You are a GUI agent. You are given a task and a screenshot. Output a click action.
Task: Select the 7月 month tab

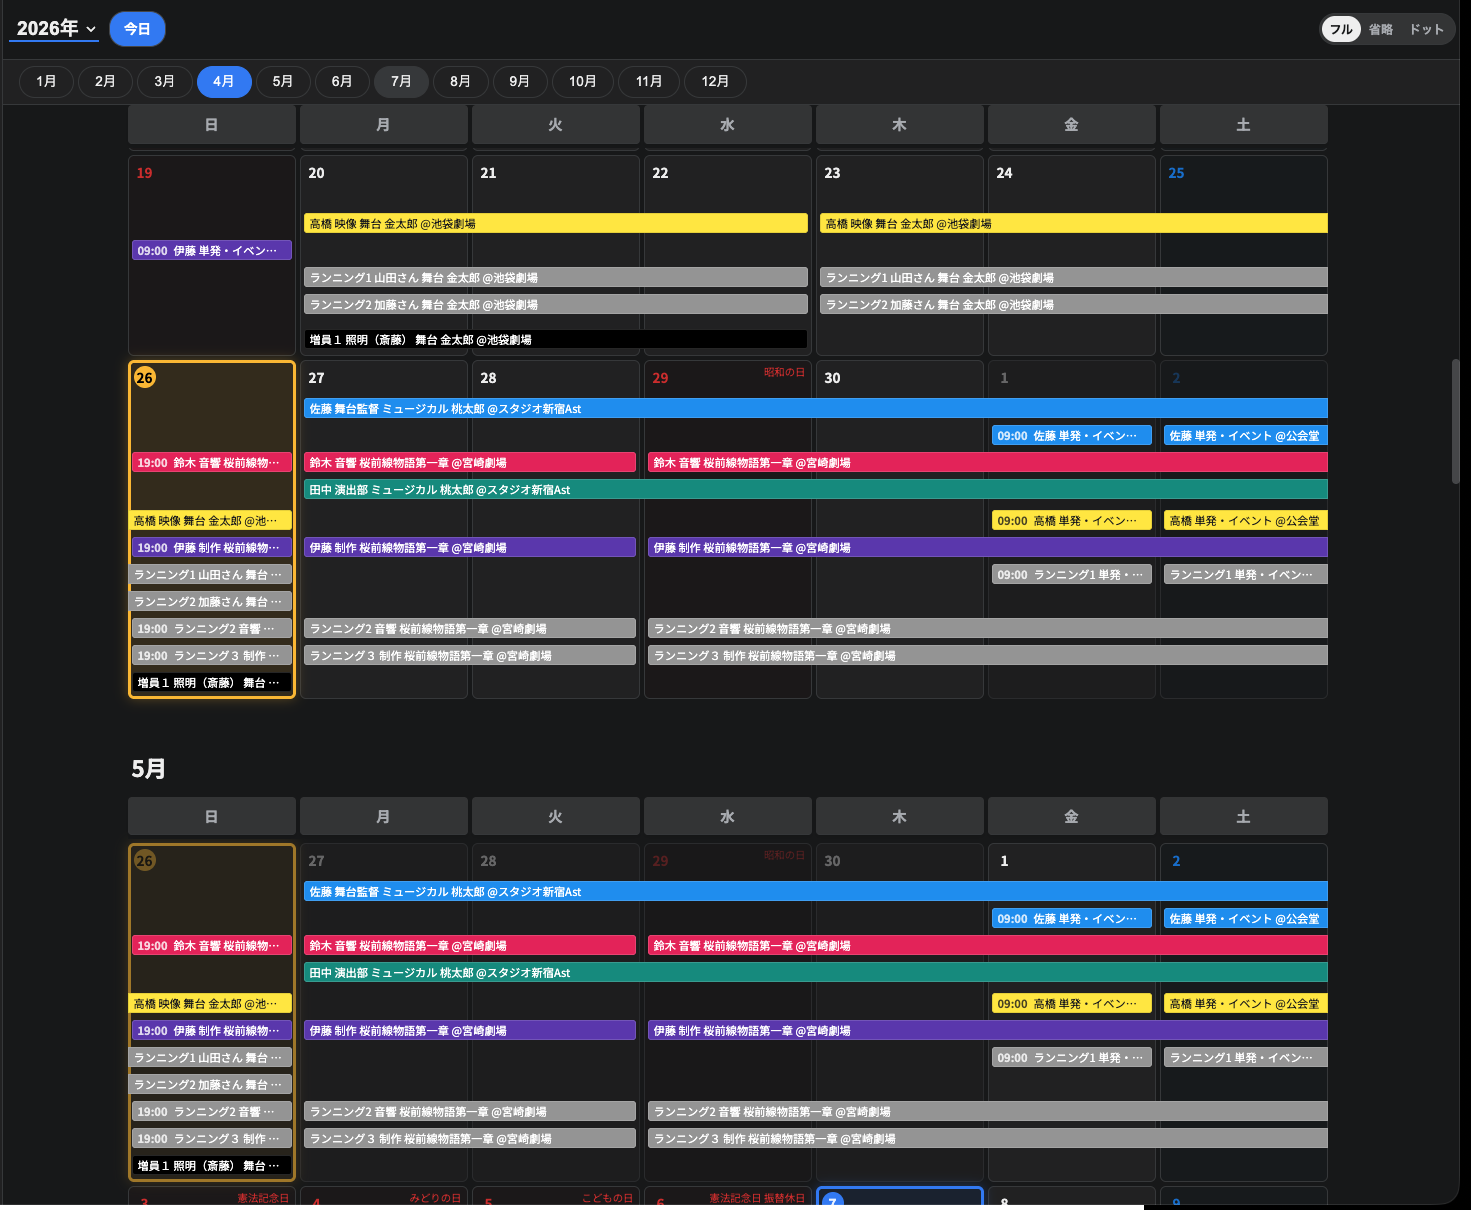point(401,81)
